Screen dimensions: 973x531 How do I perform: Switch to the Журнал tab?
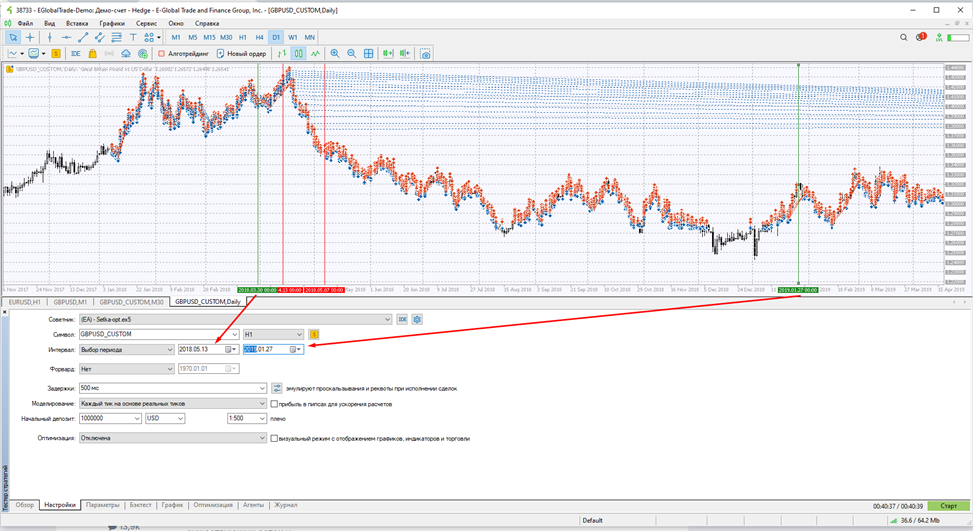[x=285, y=506]
